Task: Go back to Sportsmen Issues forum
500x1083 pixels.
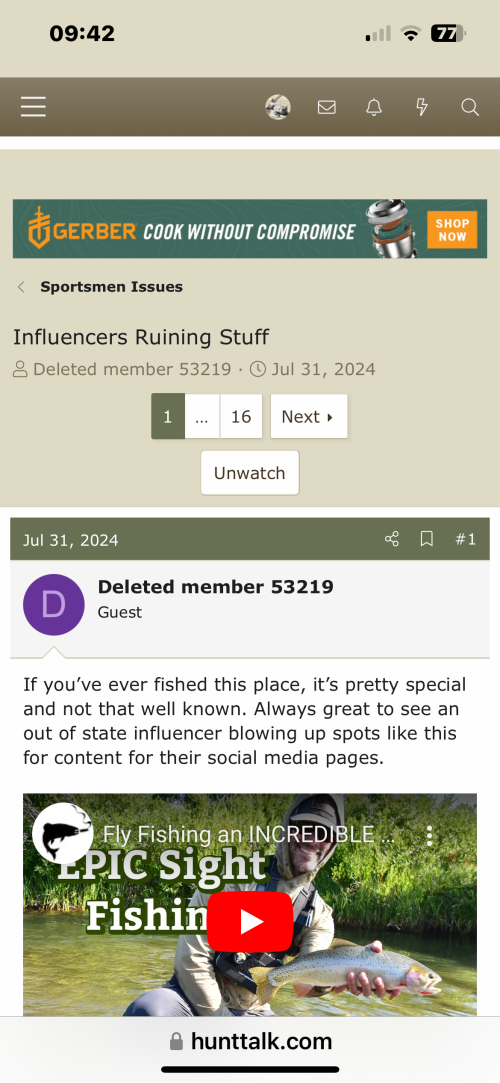Action: click(111, 287)
